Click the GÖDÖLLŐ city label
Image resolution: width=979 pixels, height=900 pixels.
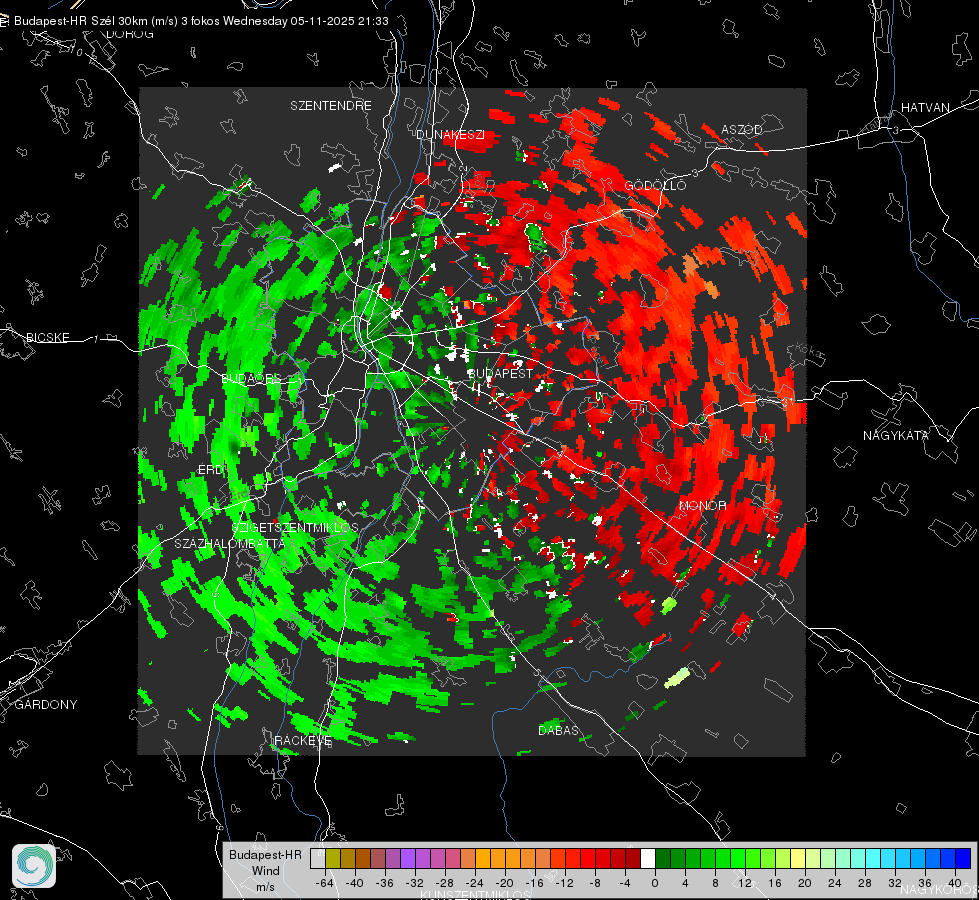(x=655, y=185)
